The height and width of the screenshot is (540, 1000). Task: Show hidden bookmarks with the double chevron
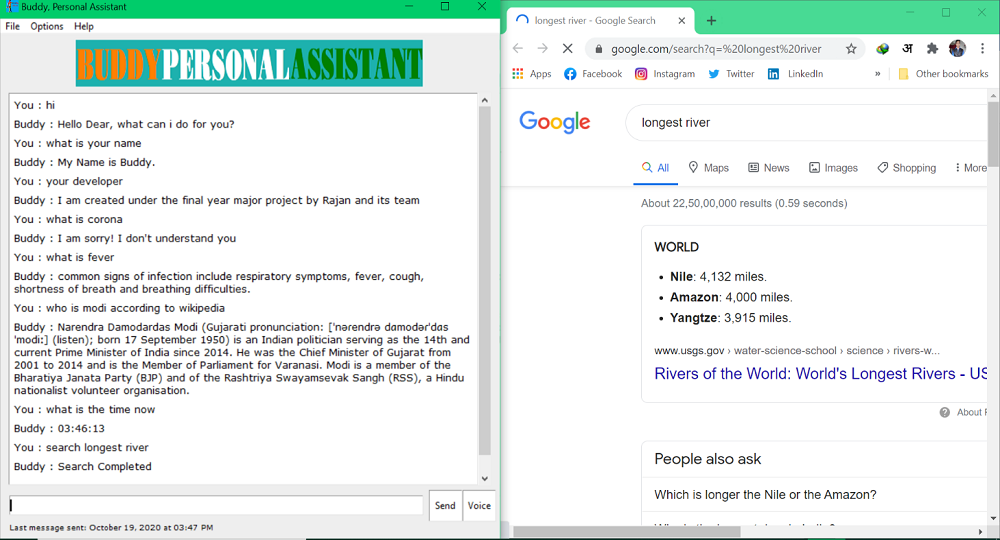click(878, 74)
